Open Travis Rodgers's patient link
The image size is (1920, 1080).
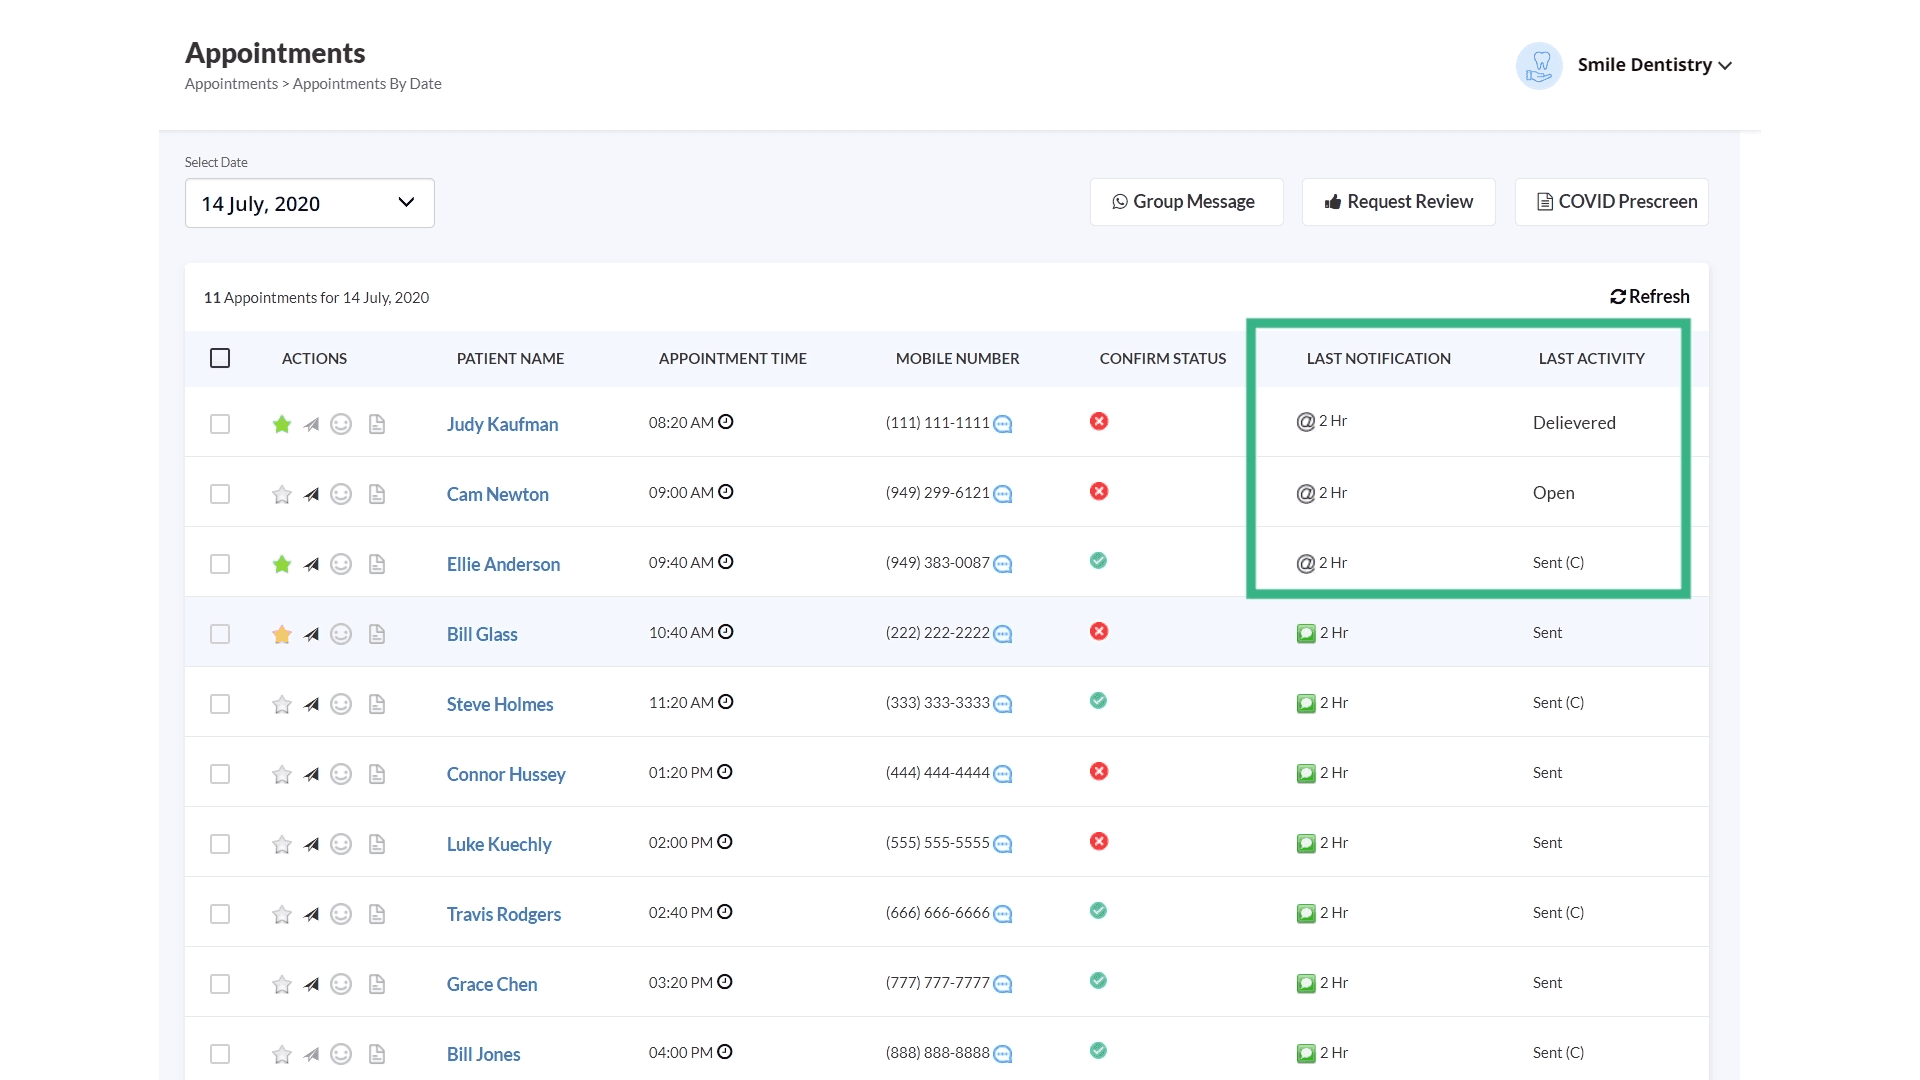(503, 914)
